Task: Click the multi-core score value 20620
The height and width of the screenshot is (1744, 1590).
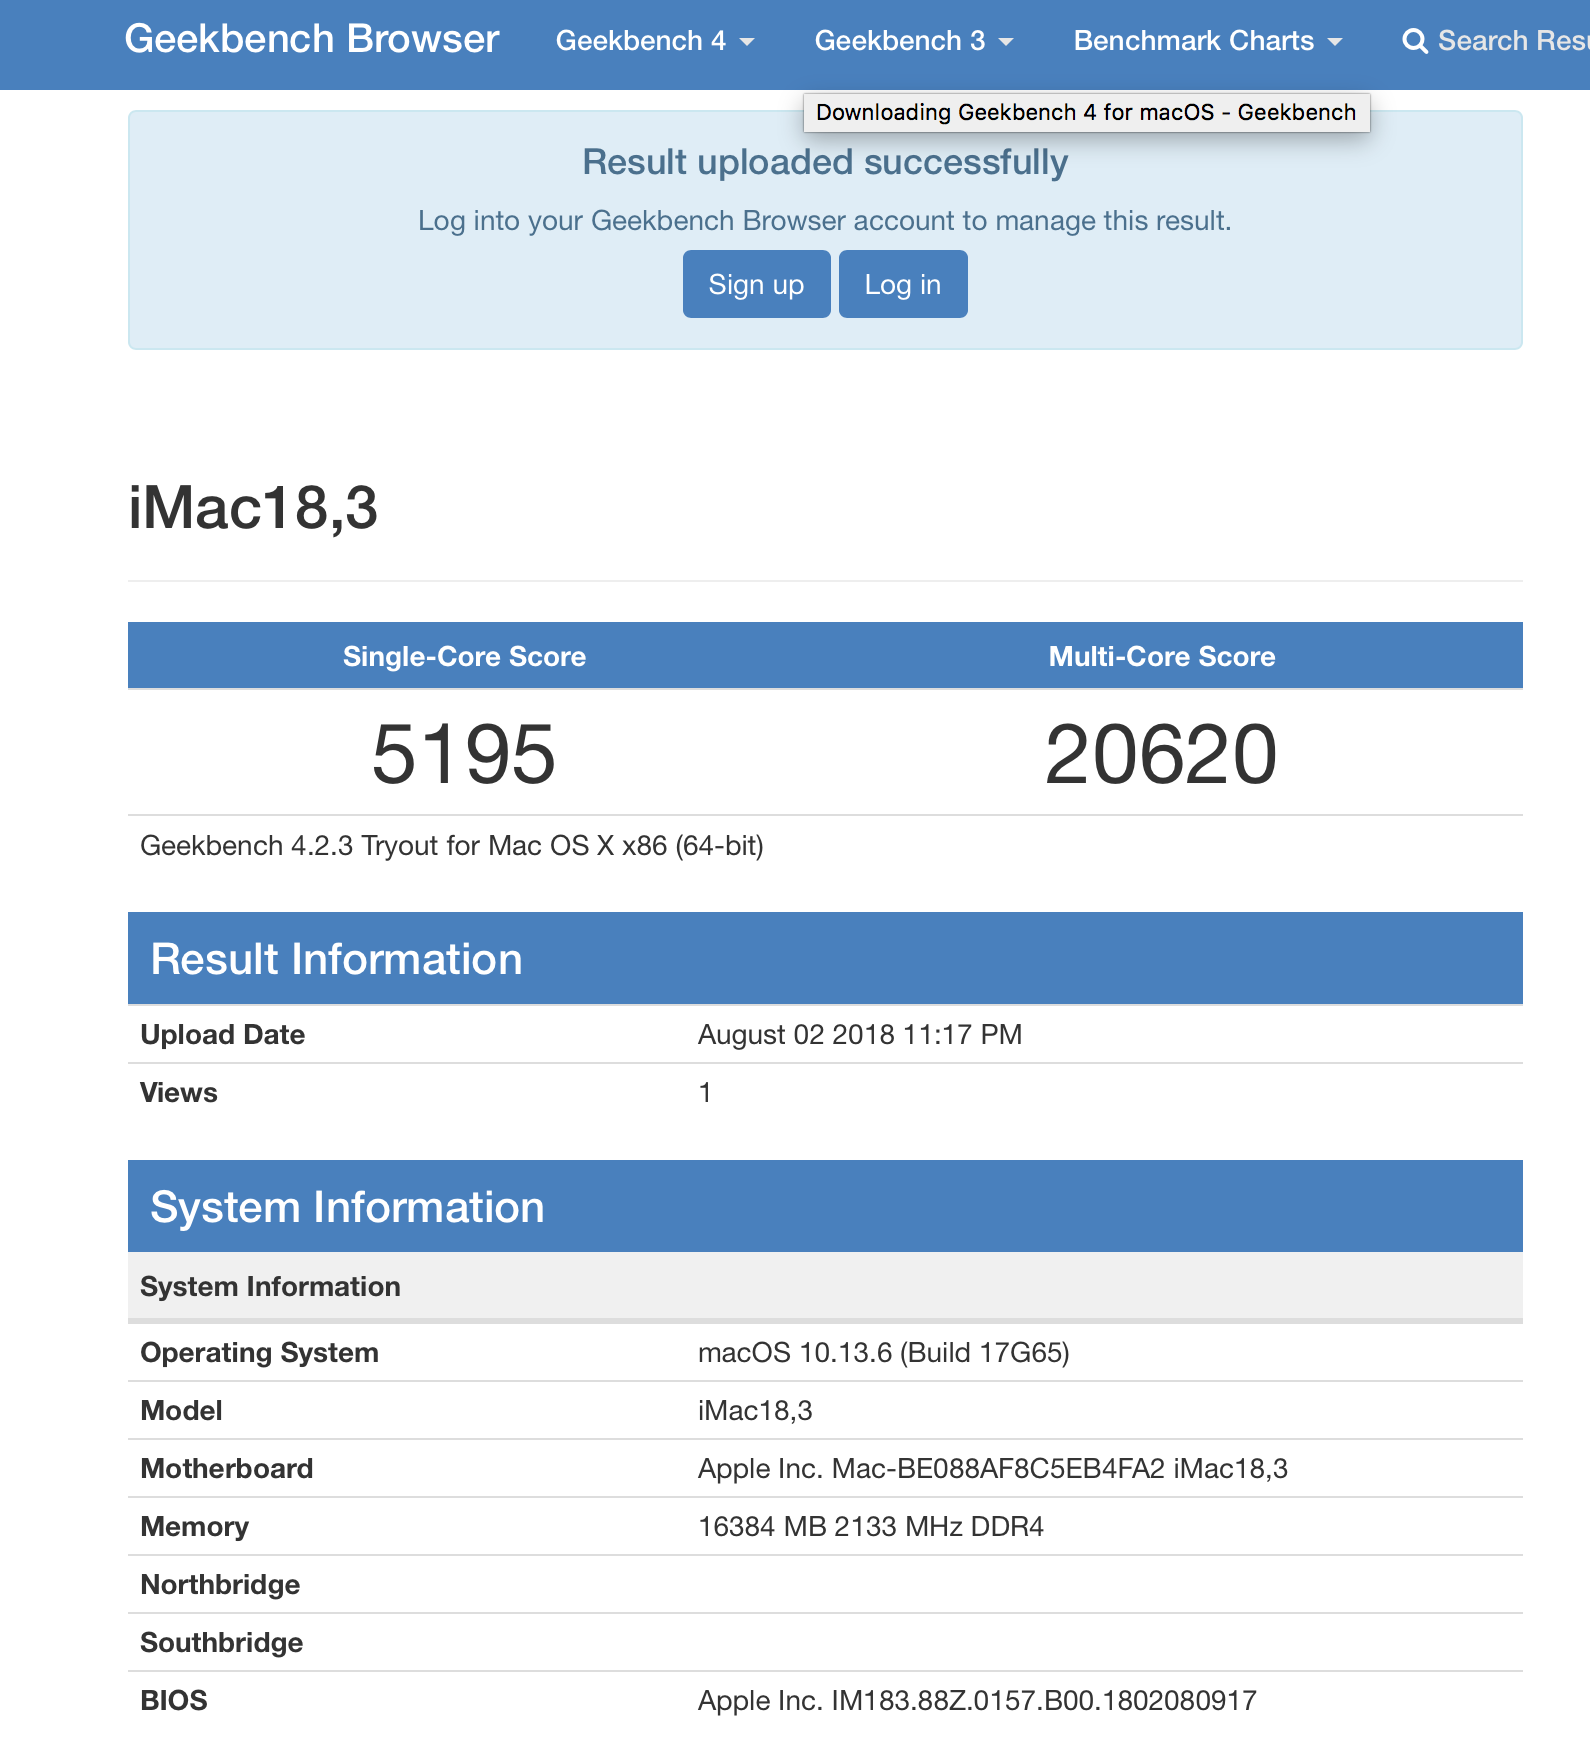Action: pyautogui.click(x=1160, y=754)
